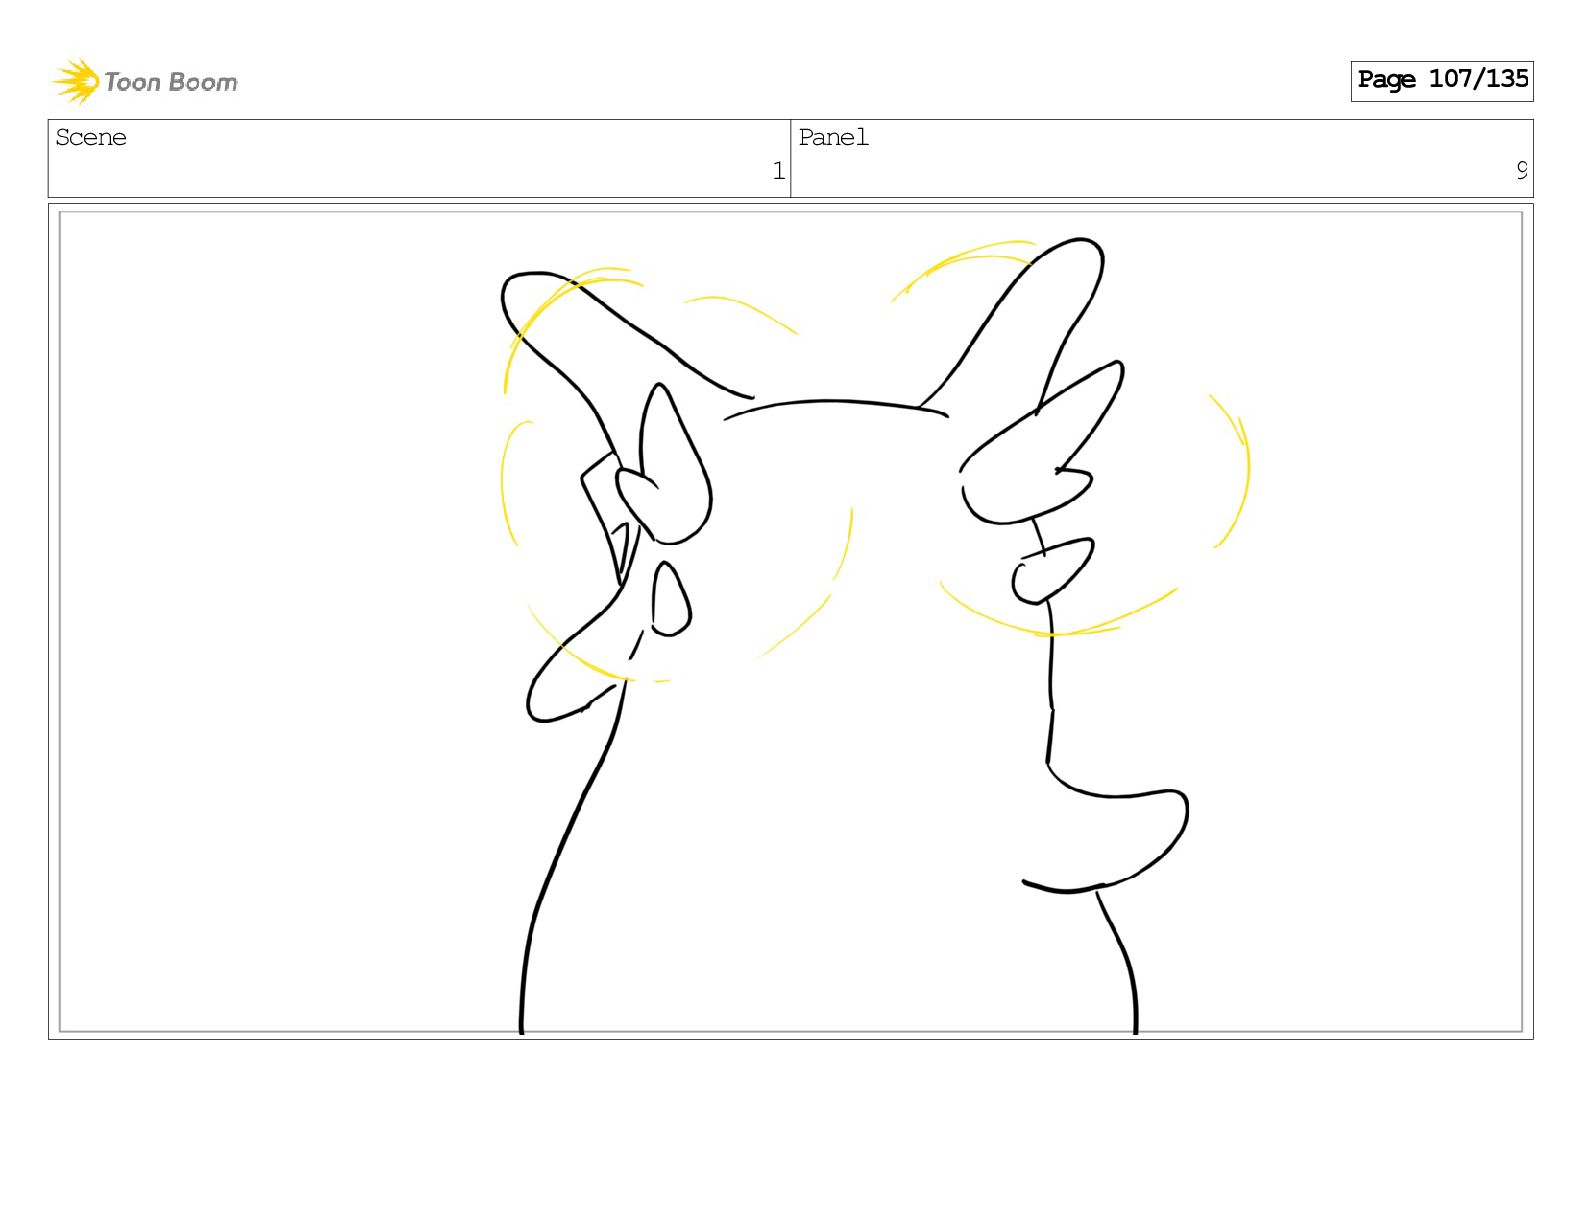The width and height of the screenshot is (1584, 1224).
Task: Click the 'Page 107/135' page indicator
Action: click(1441, 80)
